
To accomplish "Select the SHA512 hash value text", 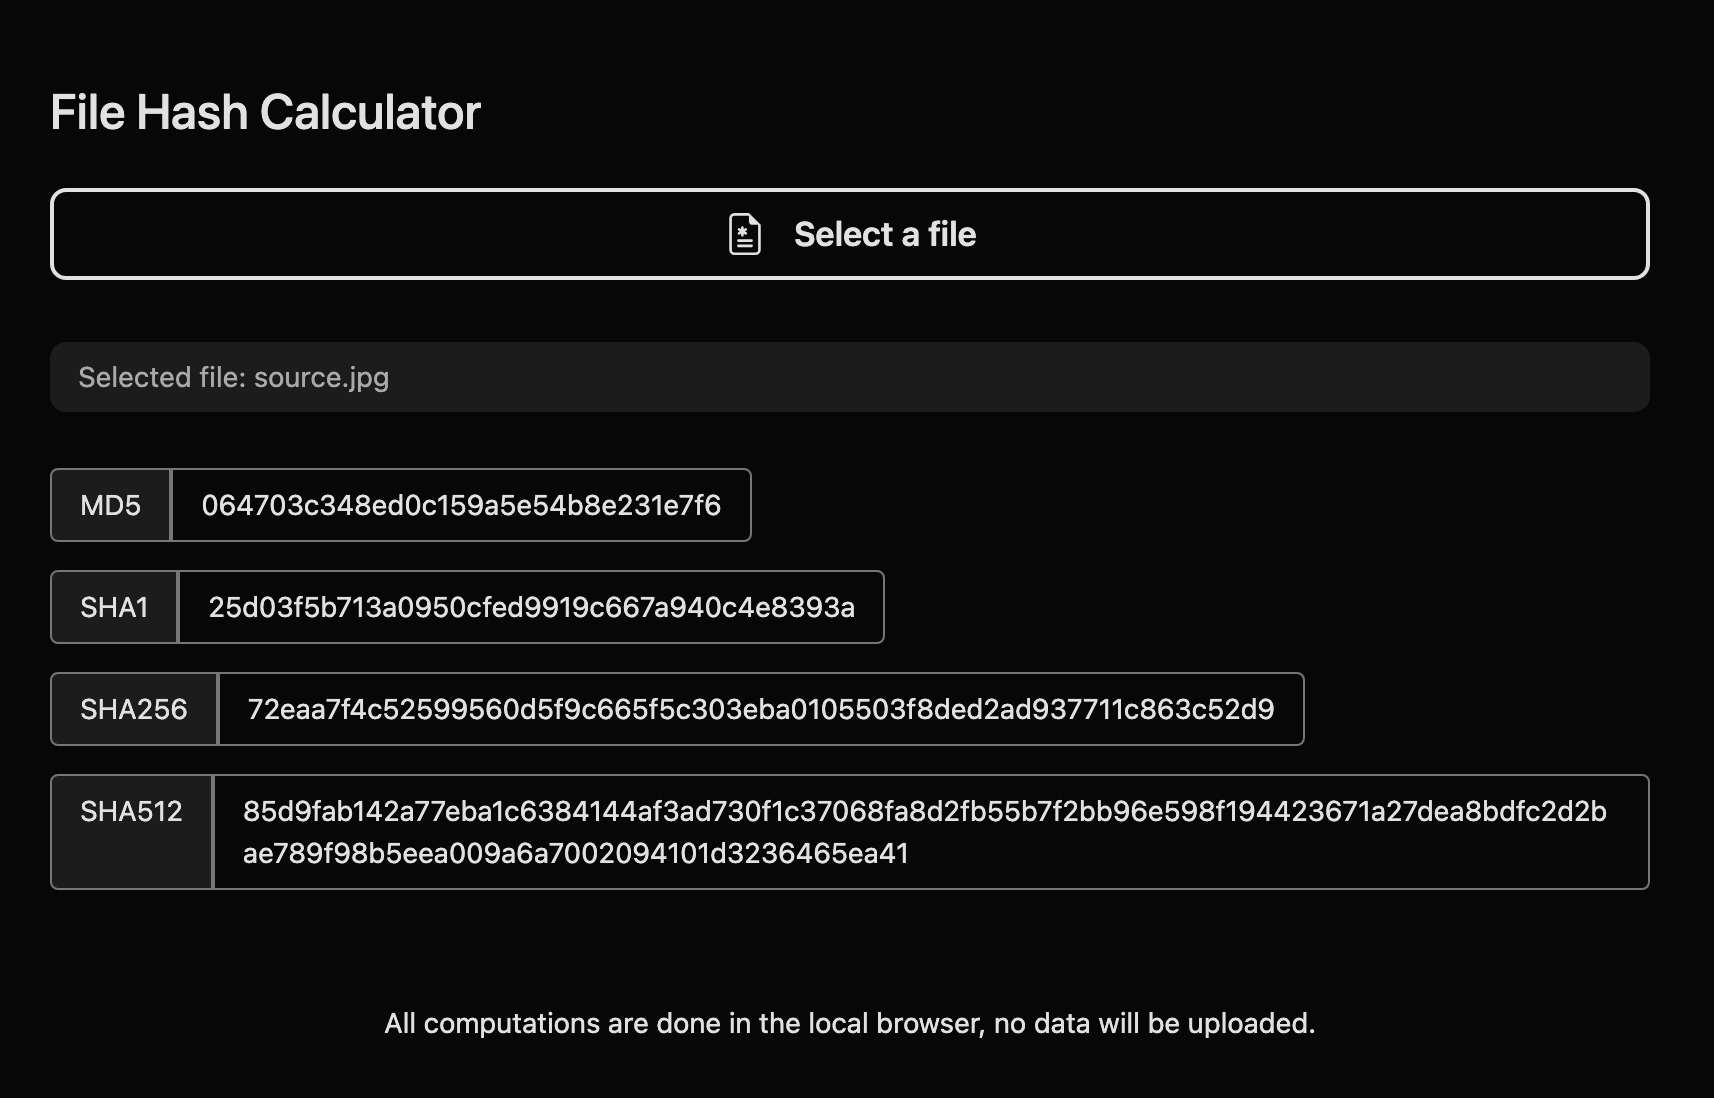I will [x=924, y=833].
